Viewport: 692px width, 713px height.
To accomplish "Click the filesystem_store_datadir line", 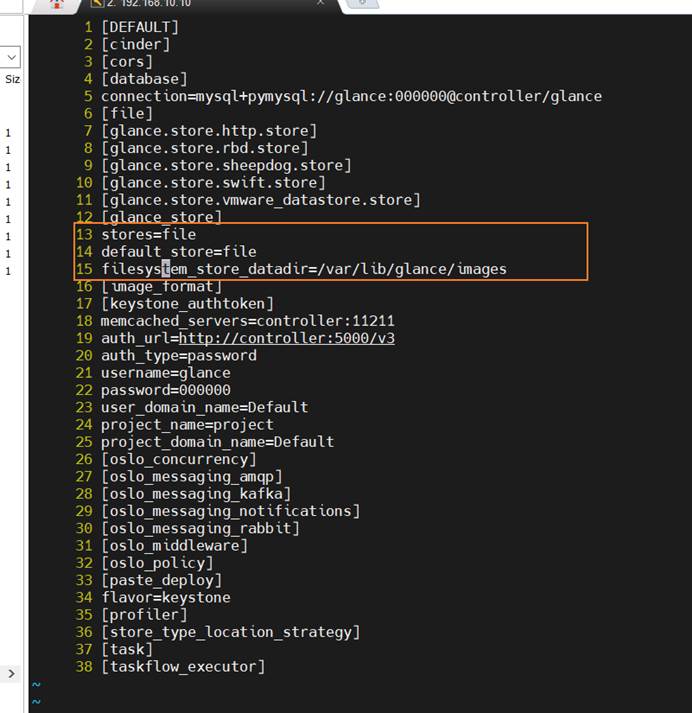I will pyautogui.click(x=304, y=269).
